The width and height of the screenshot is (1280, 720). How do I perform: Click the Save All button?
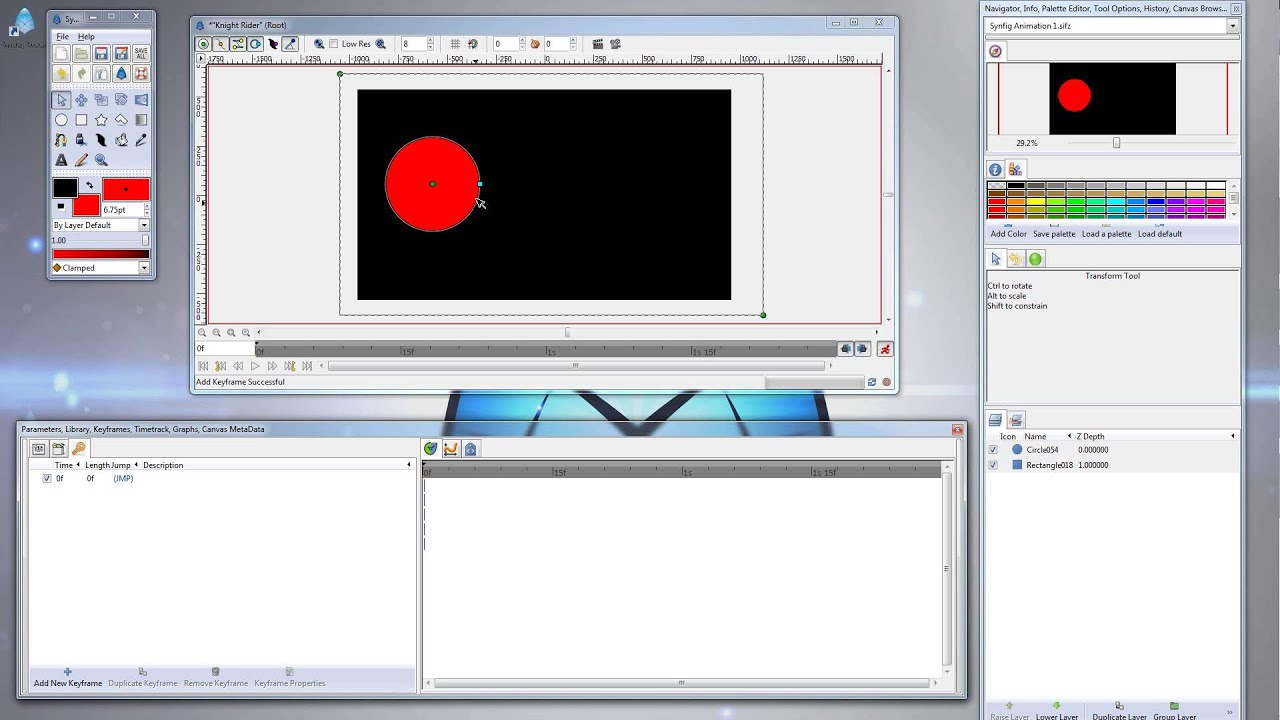pos(141,54)
